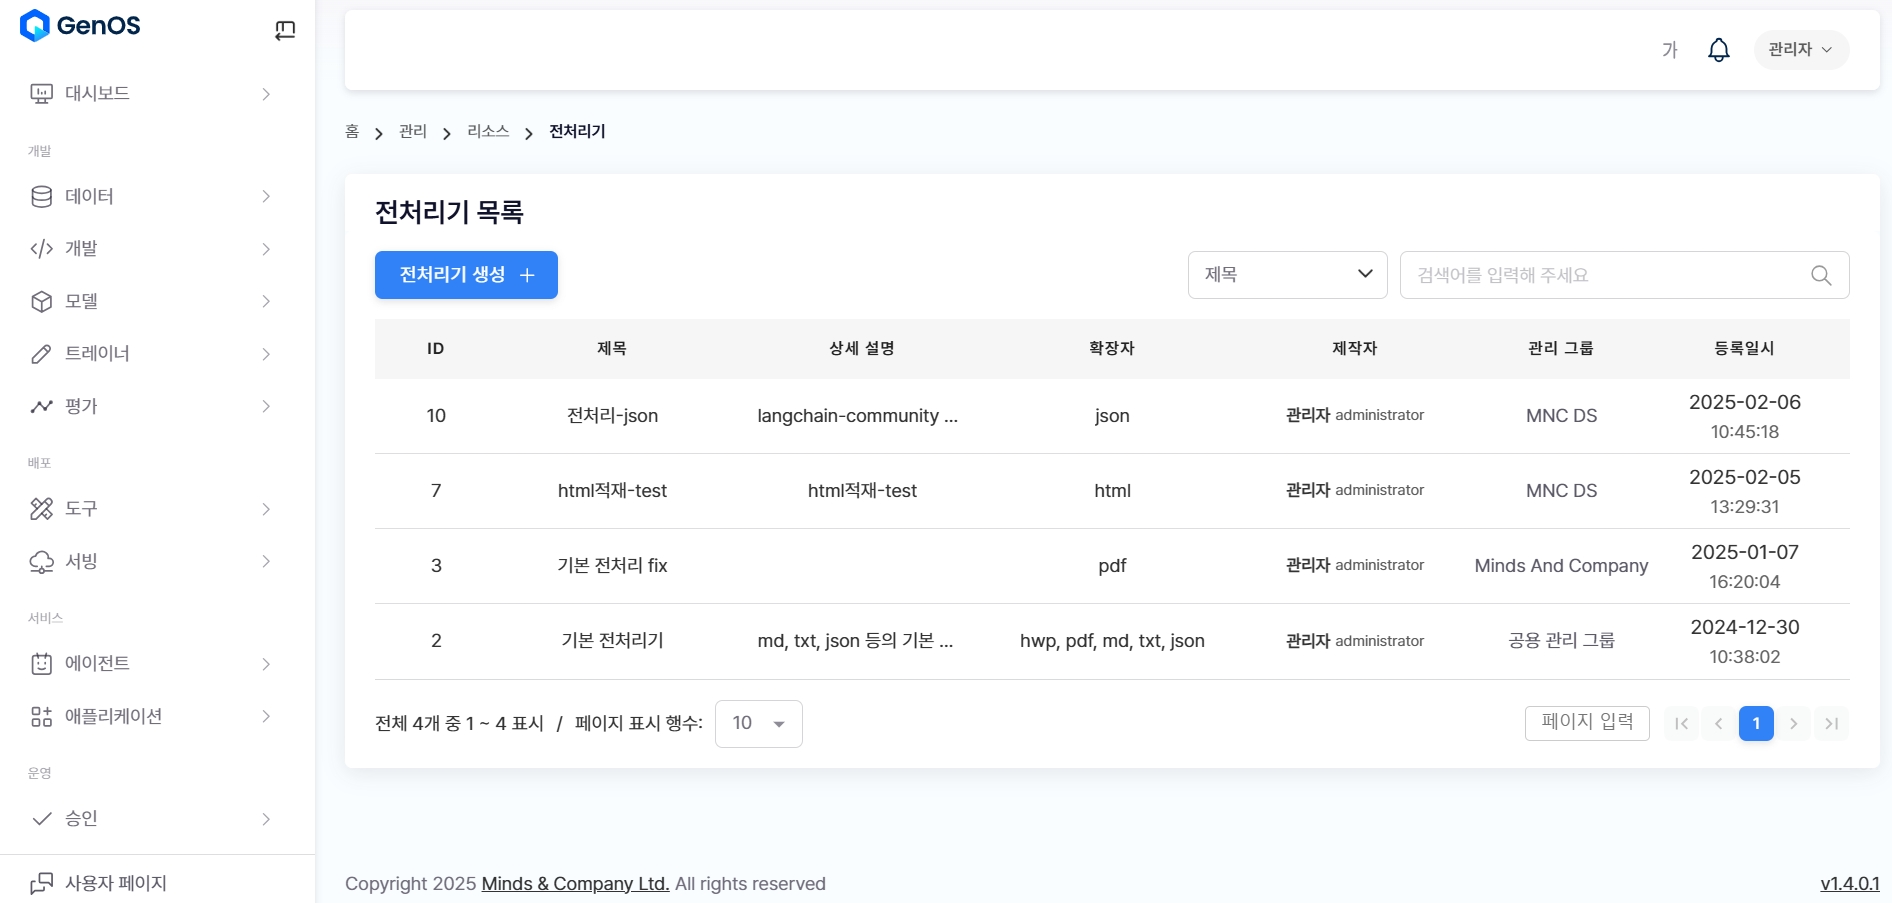Jump to last page arrow icon
Image resolution: width=1892 pixels, height=903 pixels.
click(1831, 723)
